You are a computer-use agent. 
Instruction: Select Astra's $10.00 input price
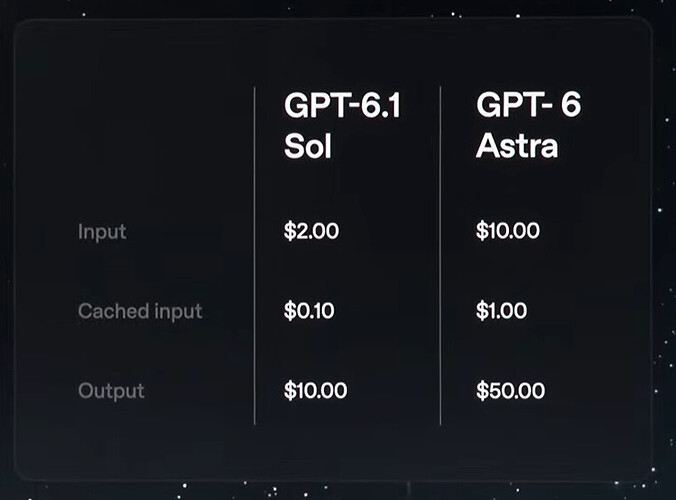click(x=508, y=231)
